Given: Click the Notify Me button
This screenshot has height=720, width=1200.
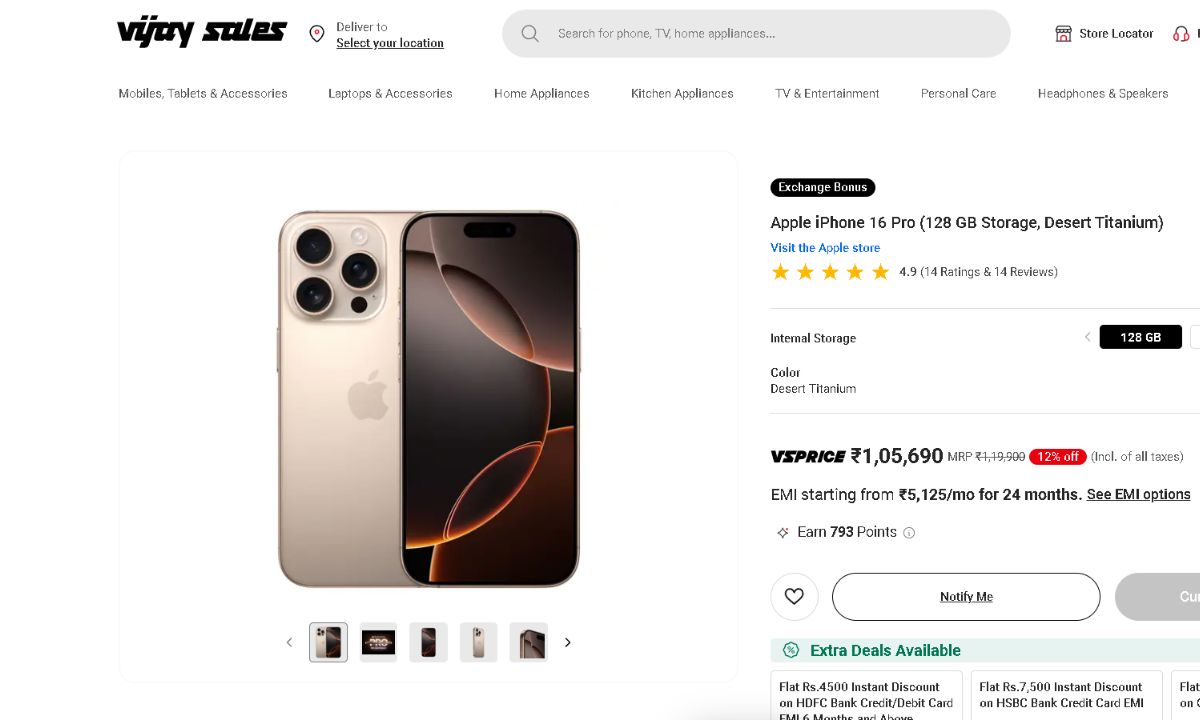Looking at the screenshot, I should click(x=966, y=597).
